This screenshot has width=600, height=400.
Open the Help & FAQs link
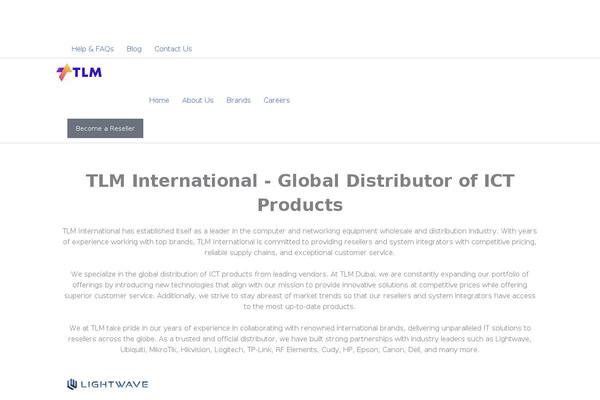tap(93, 49)
